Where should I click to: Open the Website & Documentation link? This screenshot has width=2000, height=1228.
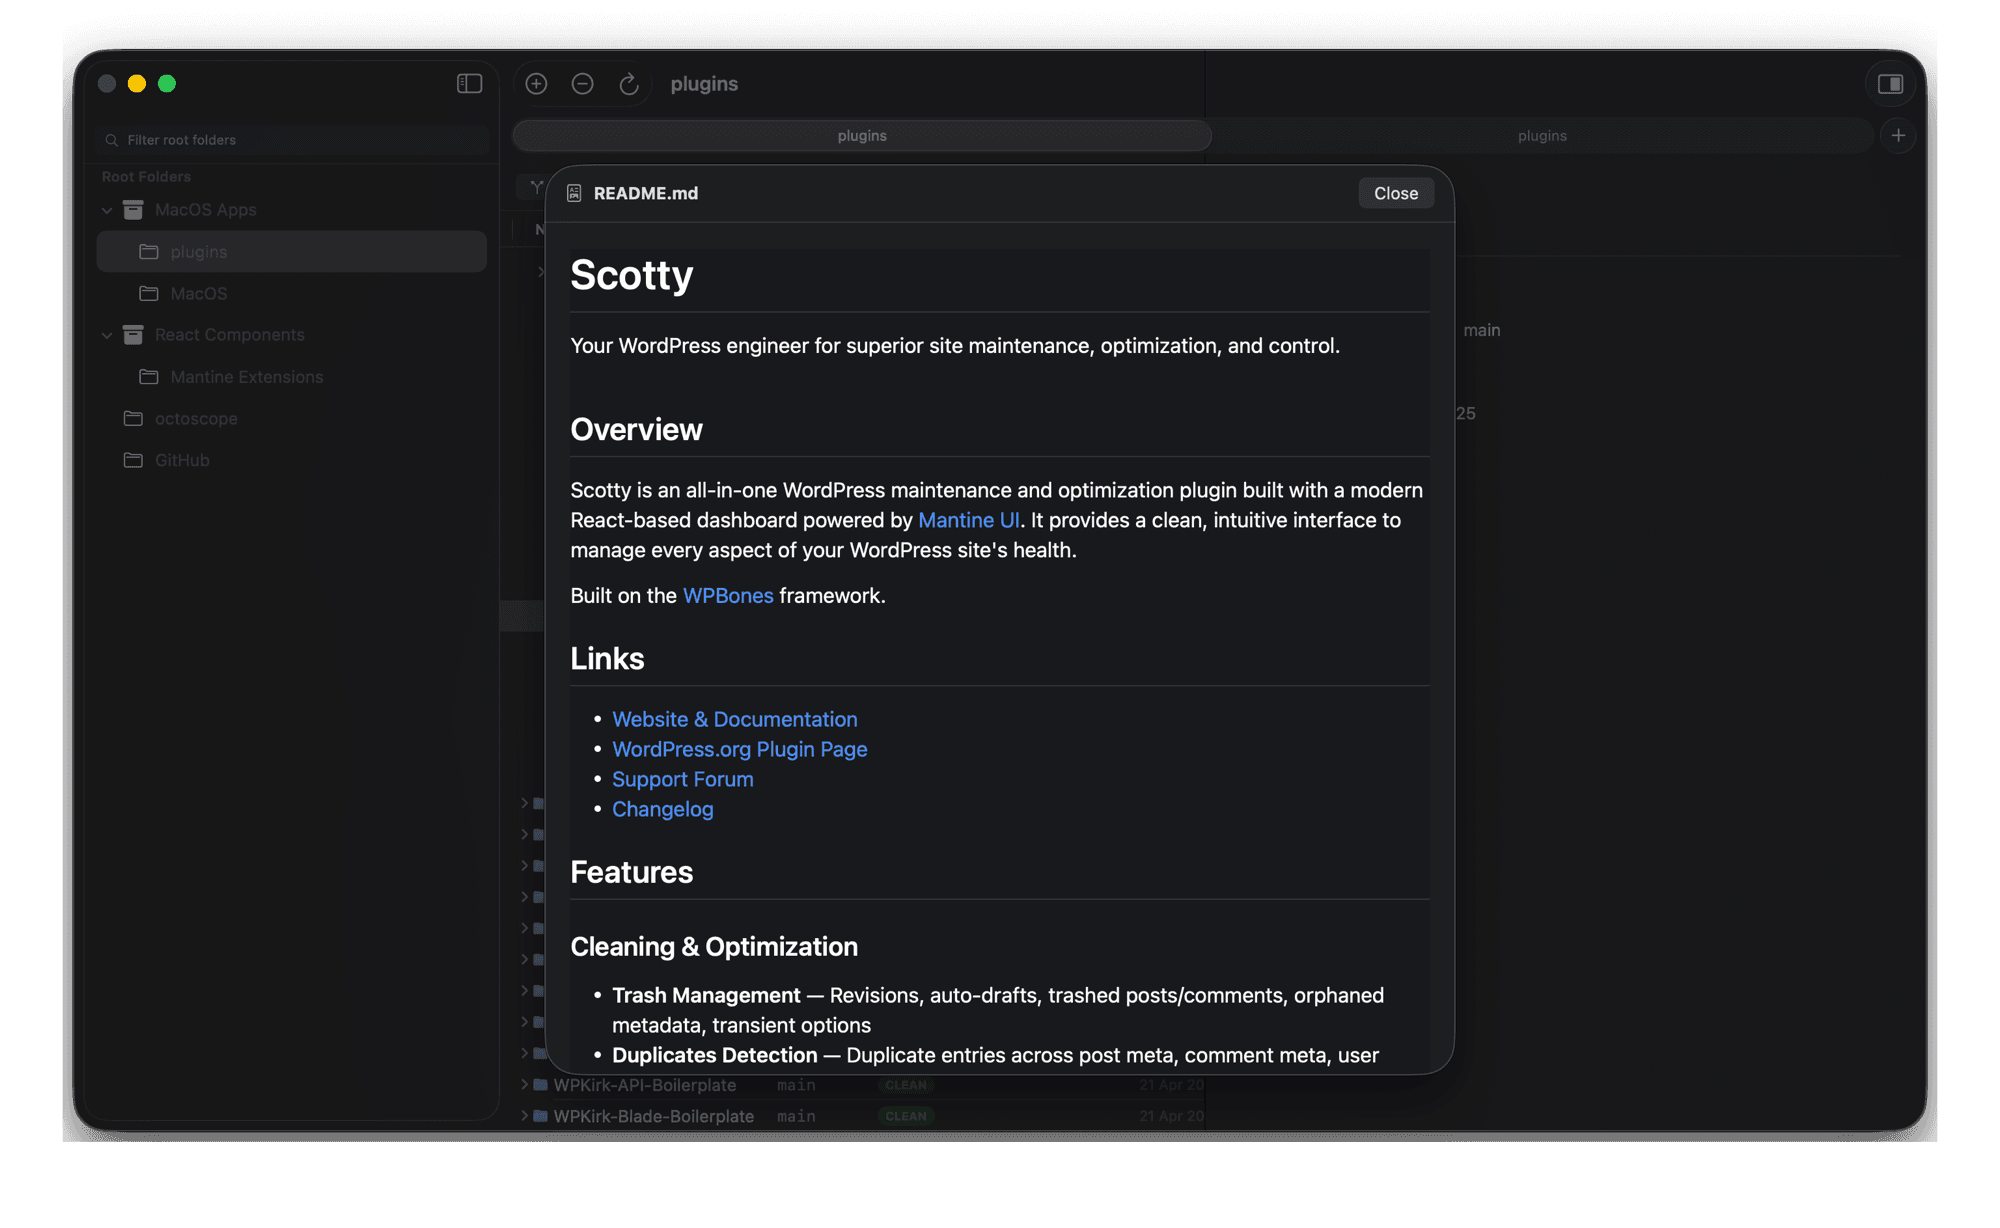(735, 719)
